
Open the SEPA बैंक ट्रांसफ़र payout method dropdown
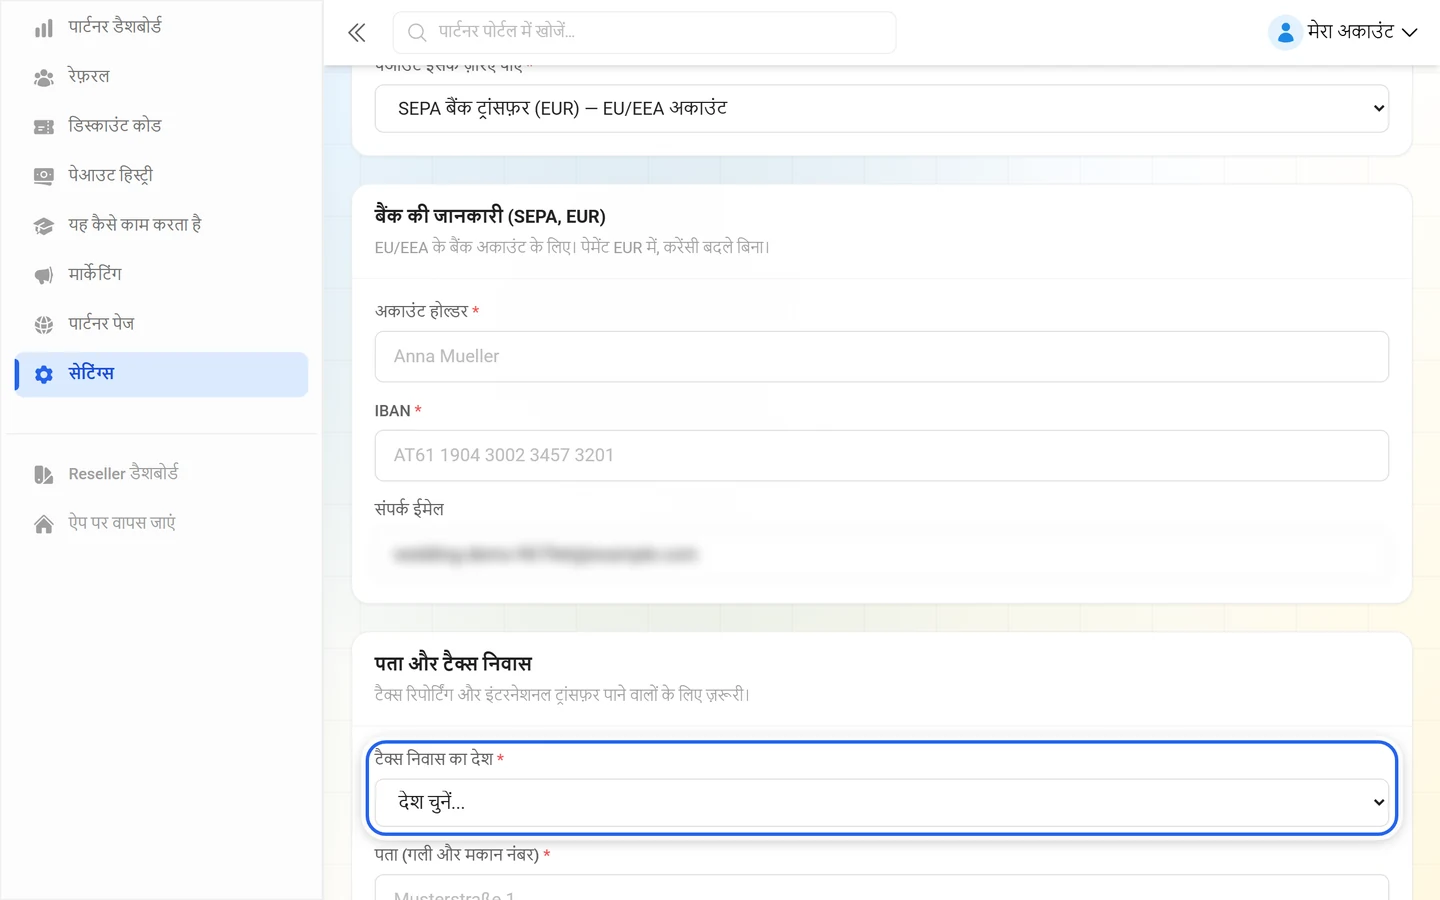(x=882, y=108)
